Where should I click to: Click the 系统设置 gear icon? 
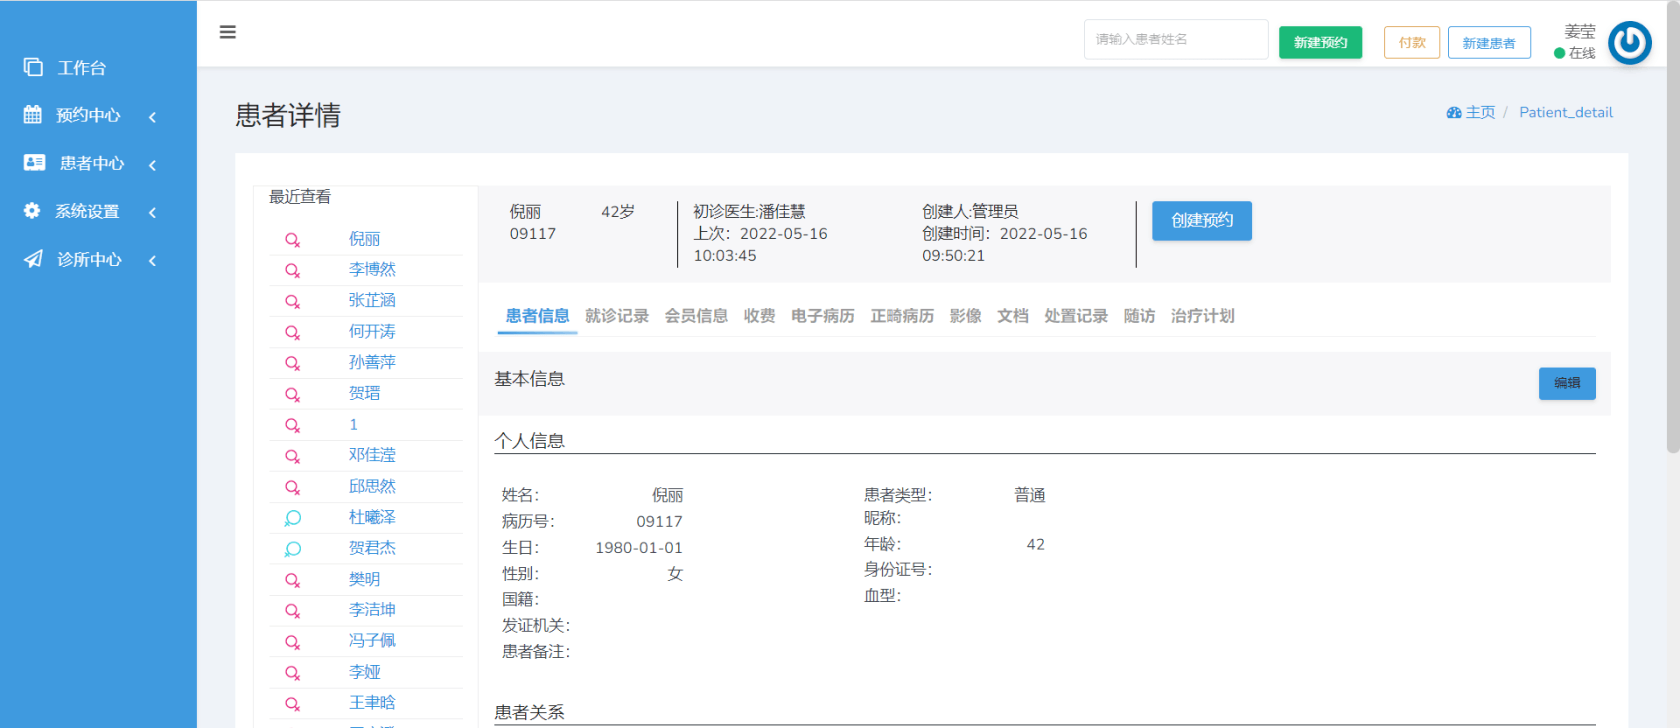[32, 211]
